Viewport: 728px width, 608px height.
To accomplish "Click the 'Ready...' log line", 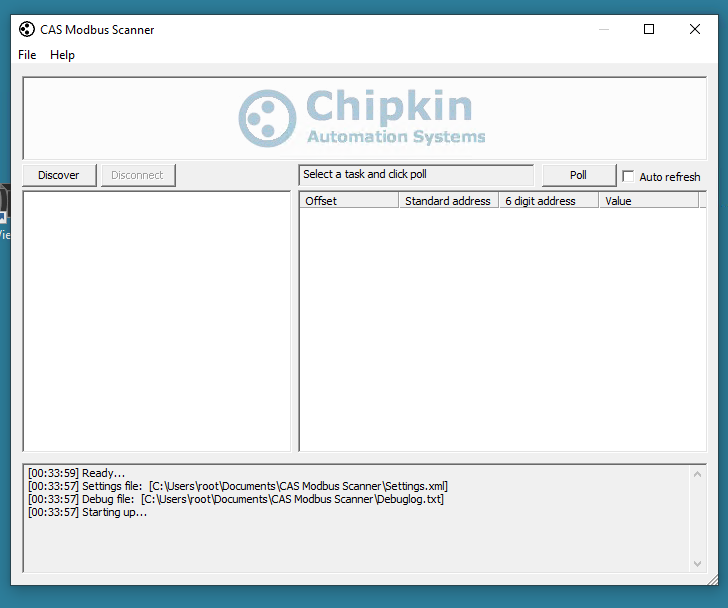I will (77, 473).
